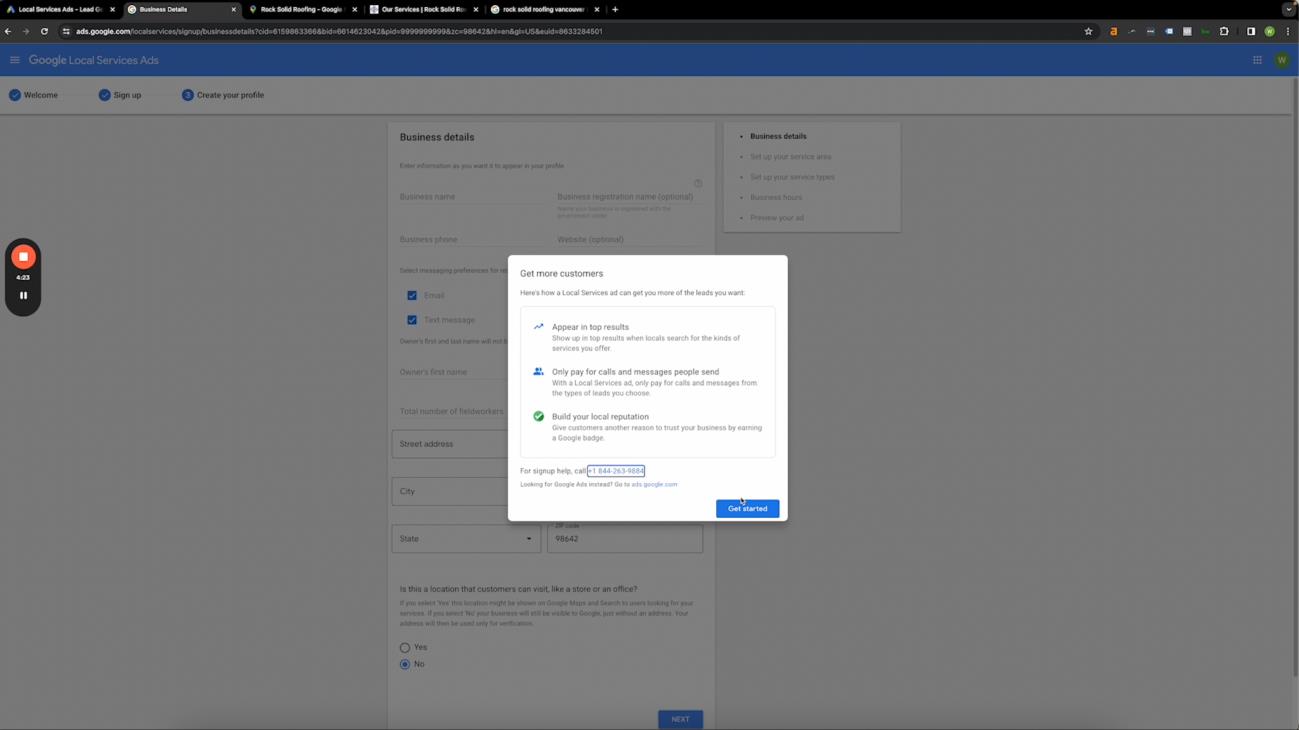Click the Get started button
This screenshot has width=1299, height=730.
[747, 509]
